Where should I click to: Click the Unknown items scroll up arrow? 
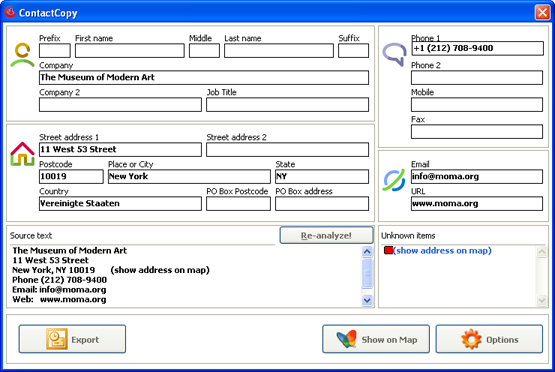542,251
